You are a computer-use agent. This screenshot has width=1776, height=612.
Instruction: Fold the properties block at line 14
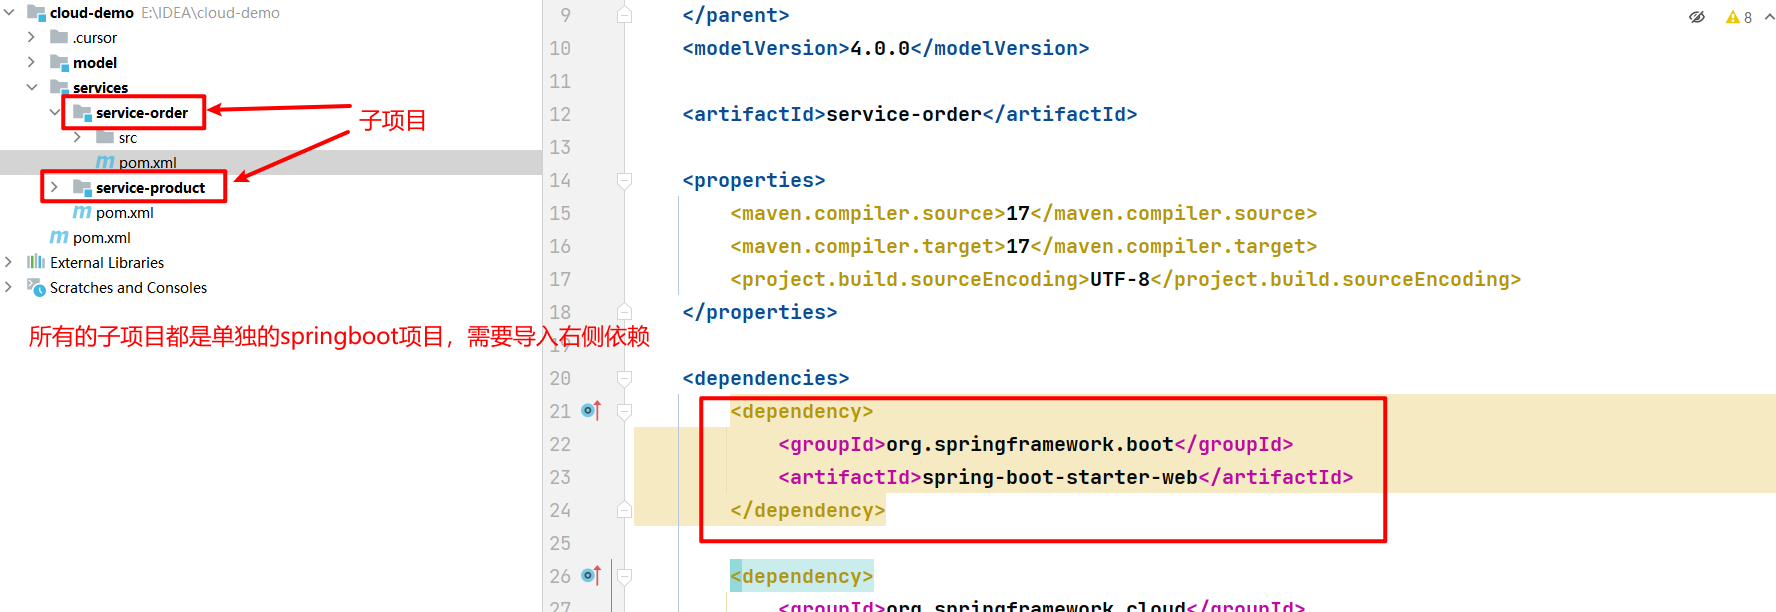point(624,180)
